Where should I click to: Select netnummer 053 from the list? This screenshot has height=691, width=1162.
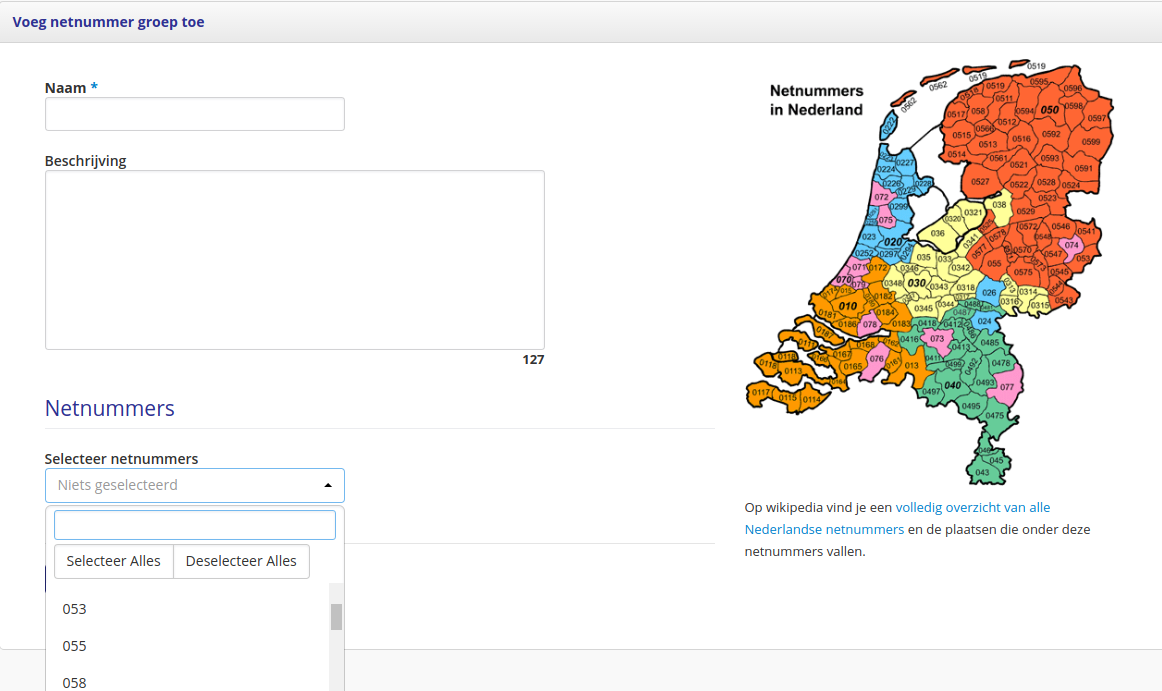click(x=75, y=609)
